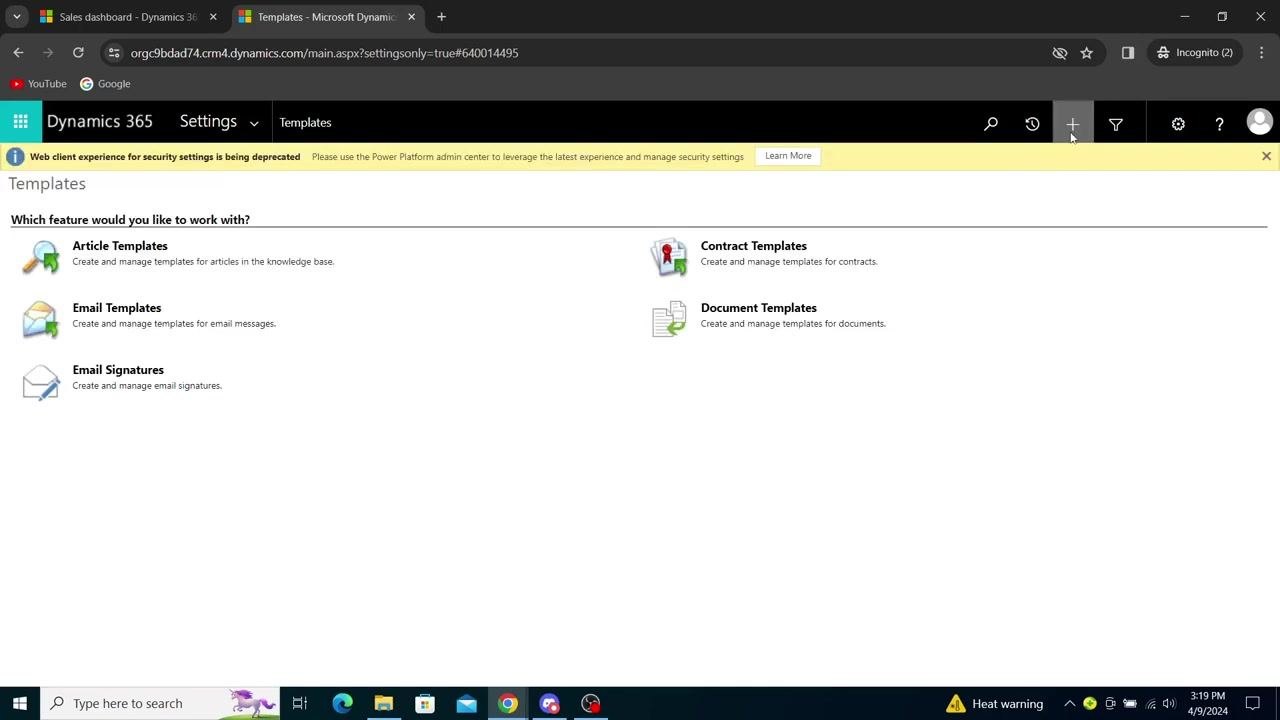Select the Templates browser tab
The height and width of the screenshot is (720, 1280).
coord(327,17)
